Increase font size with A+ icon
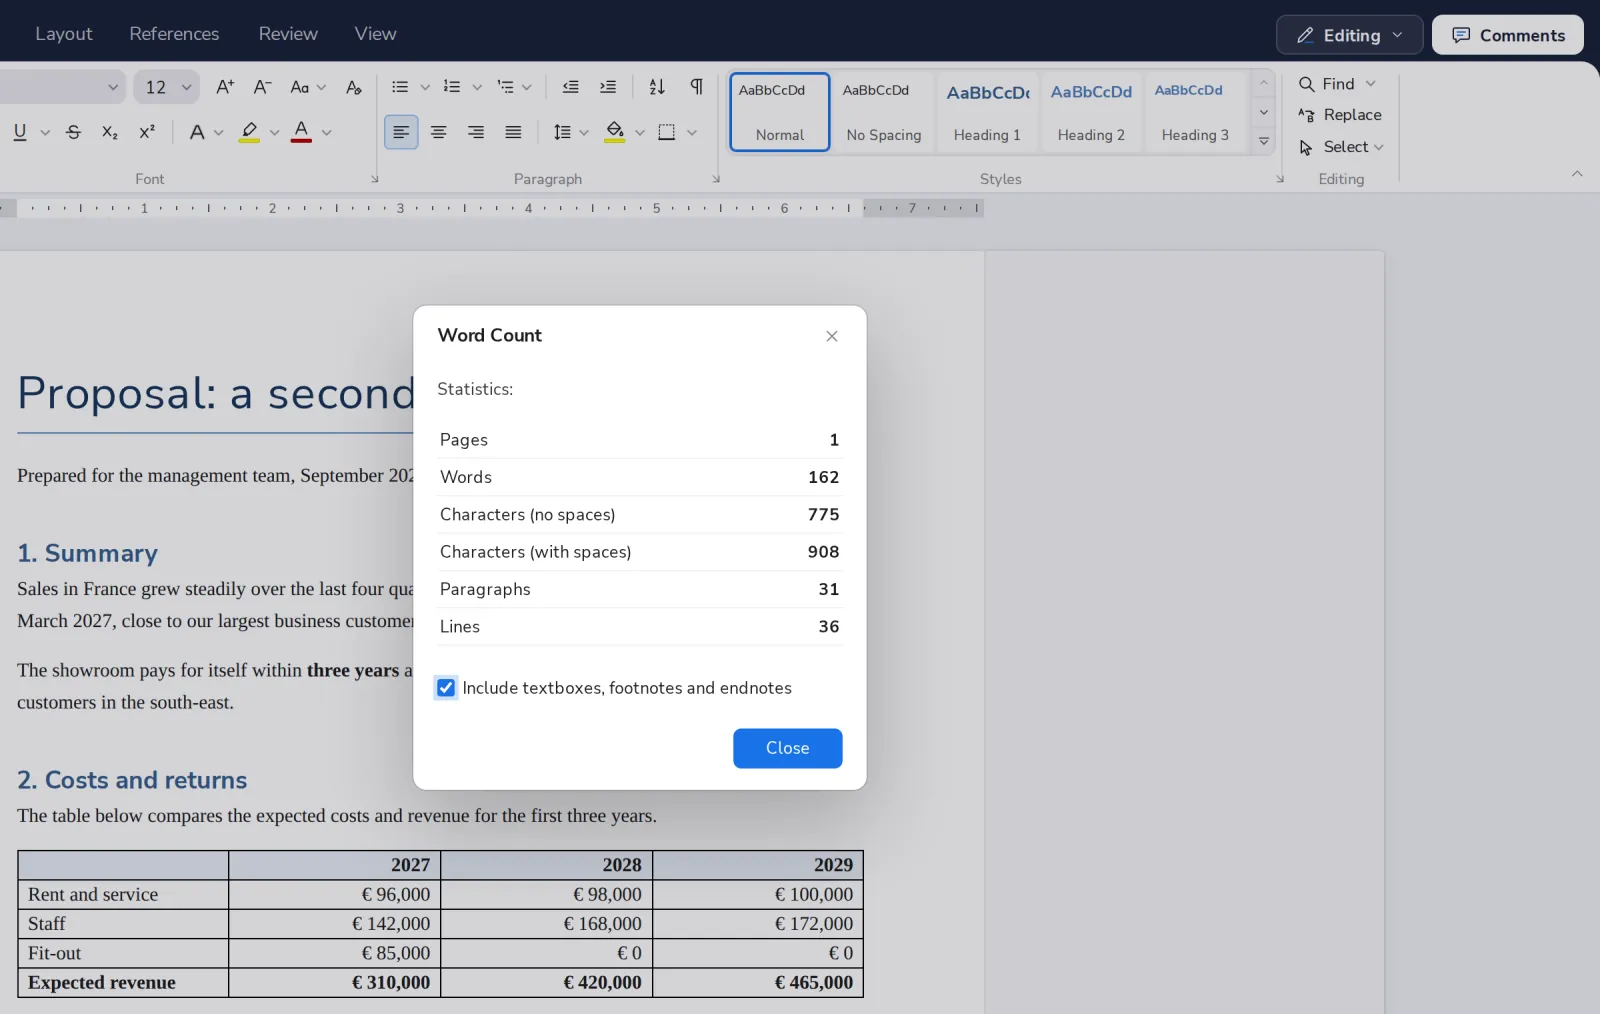 pyautogui.click(x=225, y=87)
